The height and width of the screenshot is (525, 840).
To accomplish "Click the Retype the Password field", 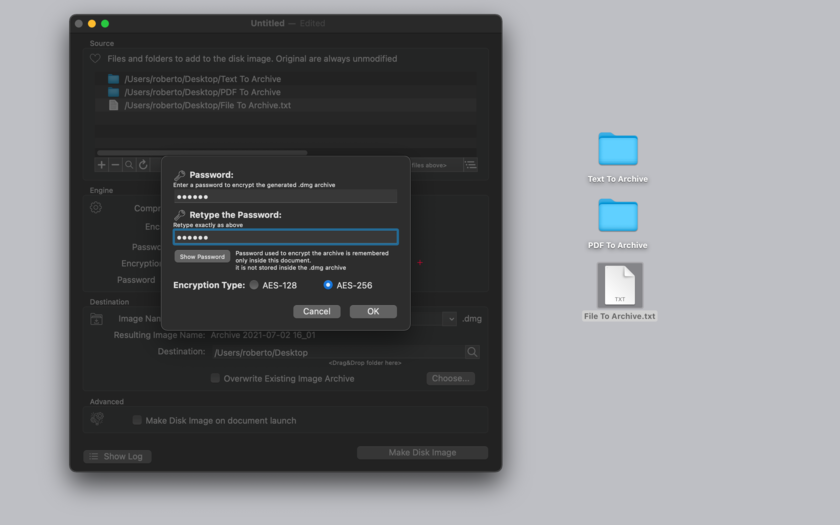I will 286,237.
